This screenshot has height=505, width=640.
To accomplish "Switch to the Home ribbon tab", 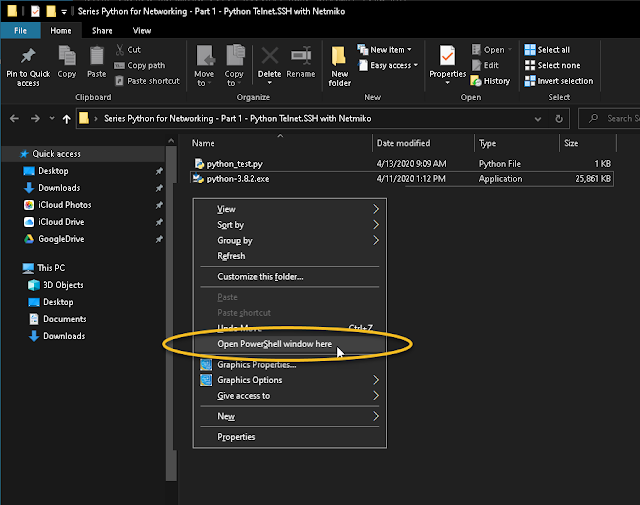I will pyautogui.click(x=61, y=31).
